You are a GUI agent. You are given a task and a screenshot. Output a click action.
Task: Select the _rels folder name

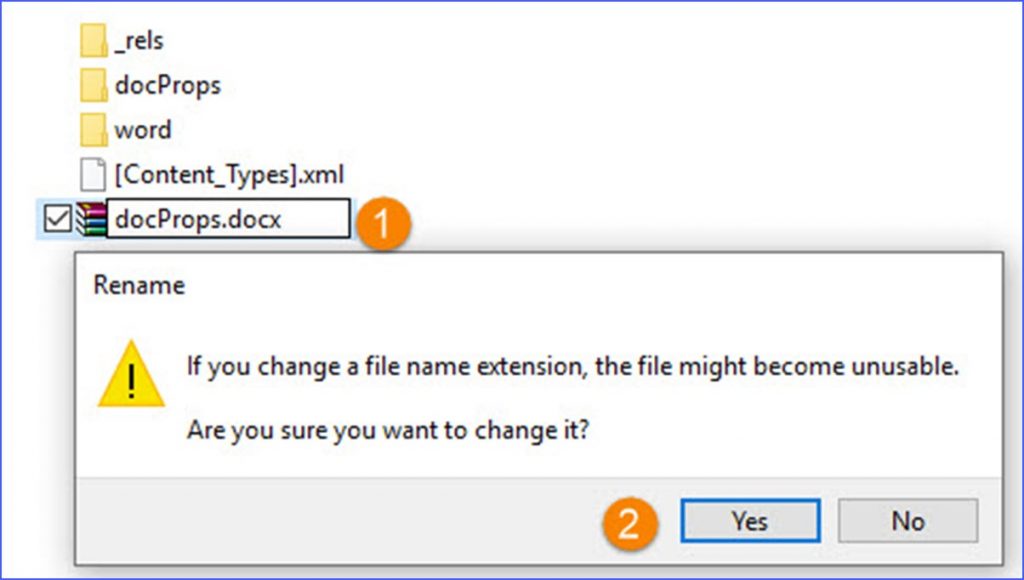139,41
